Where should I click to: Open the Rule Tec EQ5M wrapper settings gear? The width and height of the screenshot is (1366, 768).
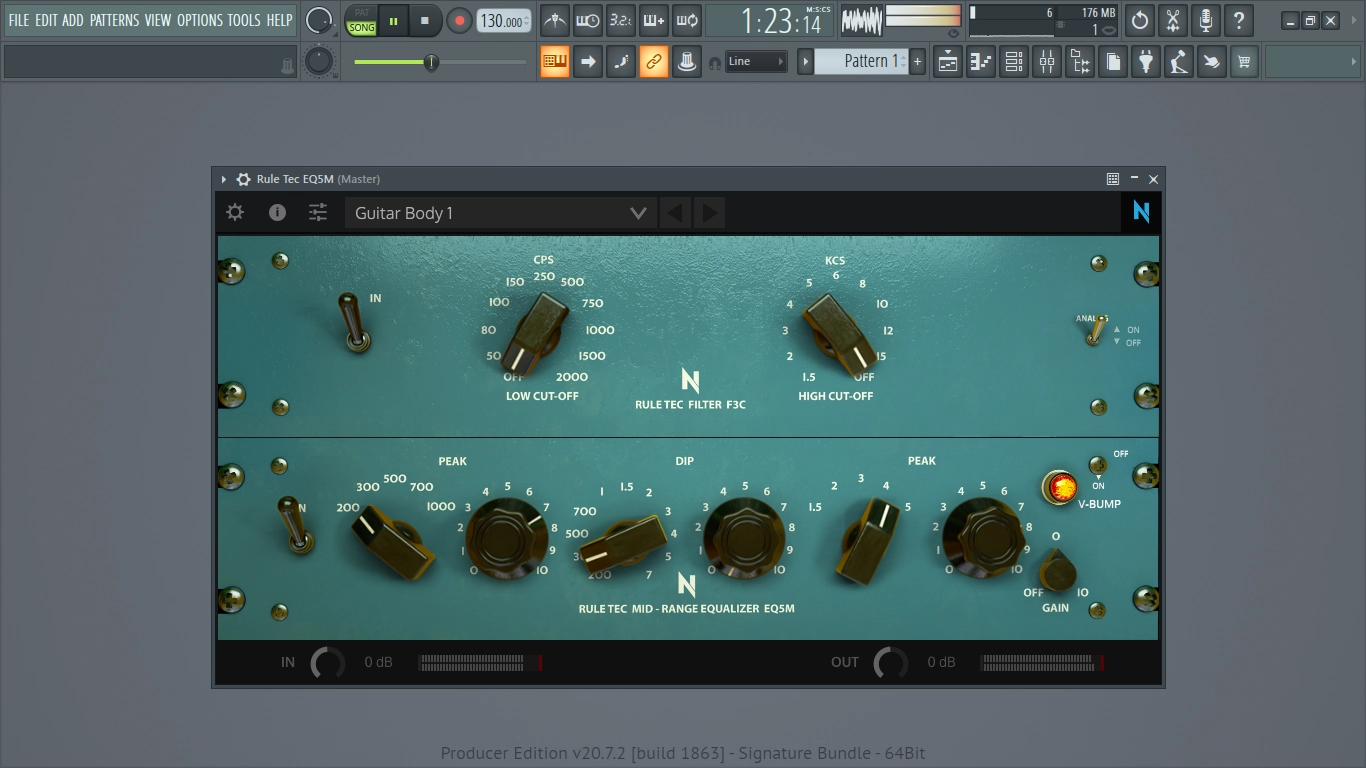[243, 179]
